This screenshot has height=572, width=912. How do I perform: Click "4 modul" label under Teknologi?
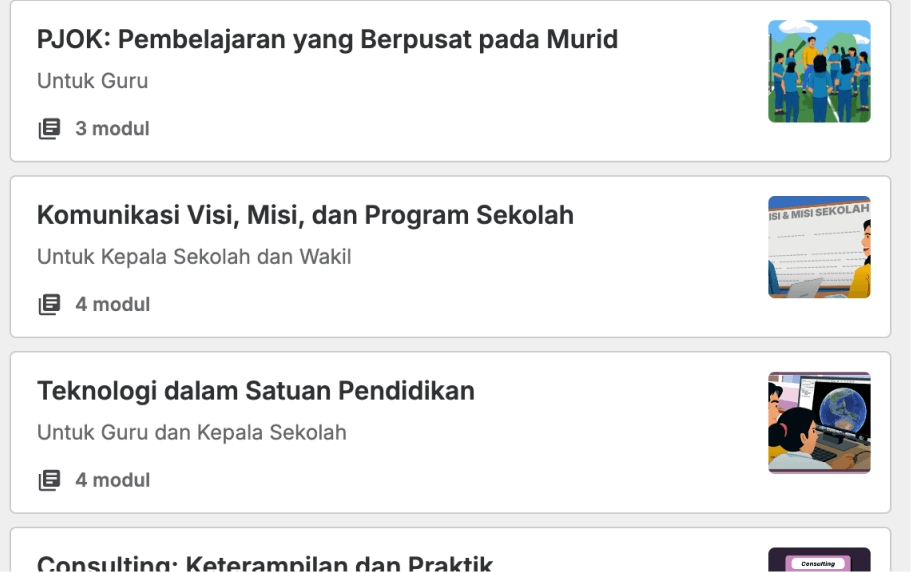click(113, 480)
